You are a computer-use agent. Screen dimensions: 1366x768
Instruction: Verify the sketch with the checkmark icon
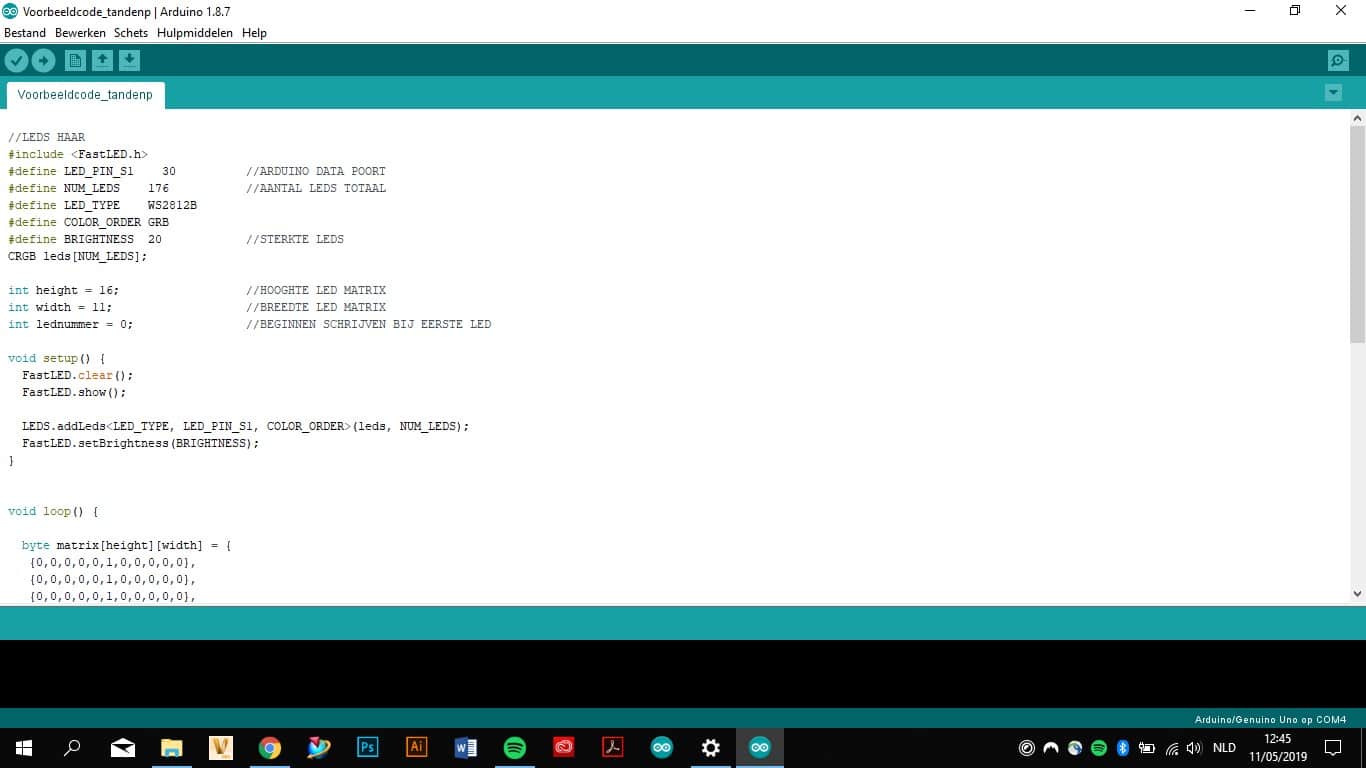coord(16,60)
